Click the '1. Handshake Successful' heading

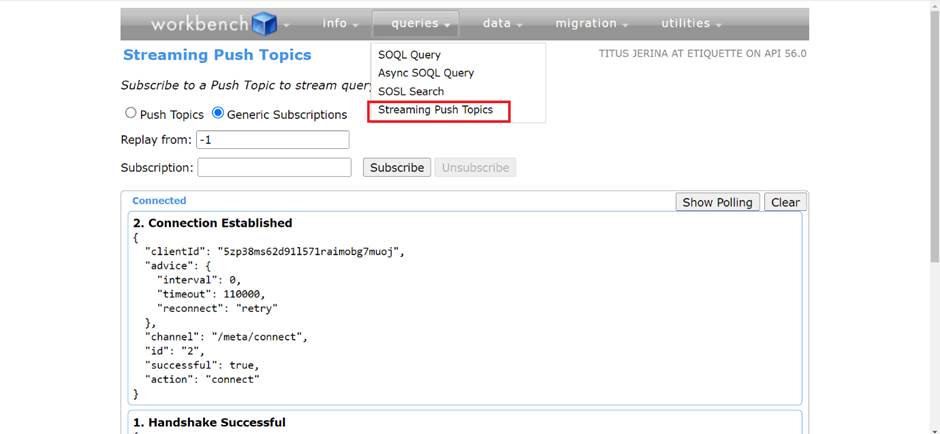(x=209, y=423)
